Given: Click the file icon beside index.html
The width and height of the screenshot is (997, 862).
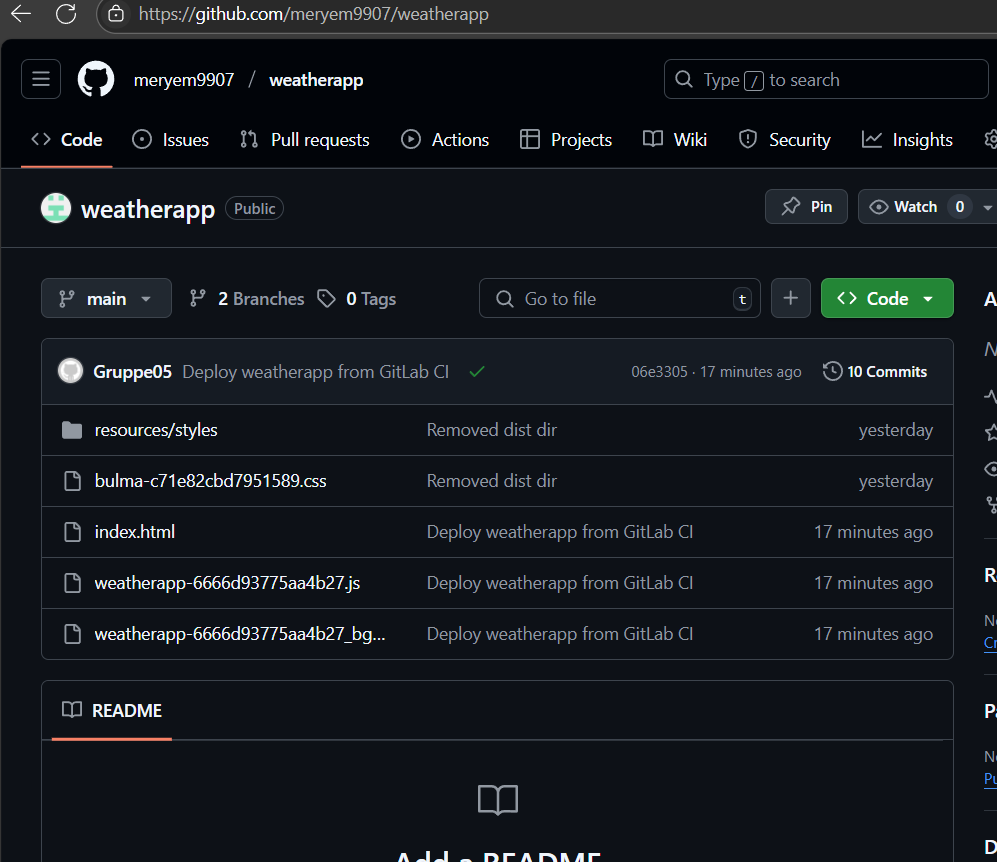Looking at the screenshot, I should click(x=72, y=532).
